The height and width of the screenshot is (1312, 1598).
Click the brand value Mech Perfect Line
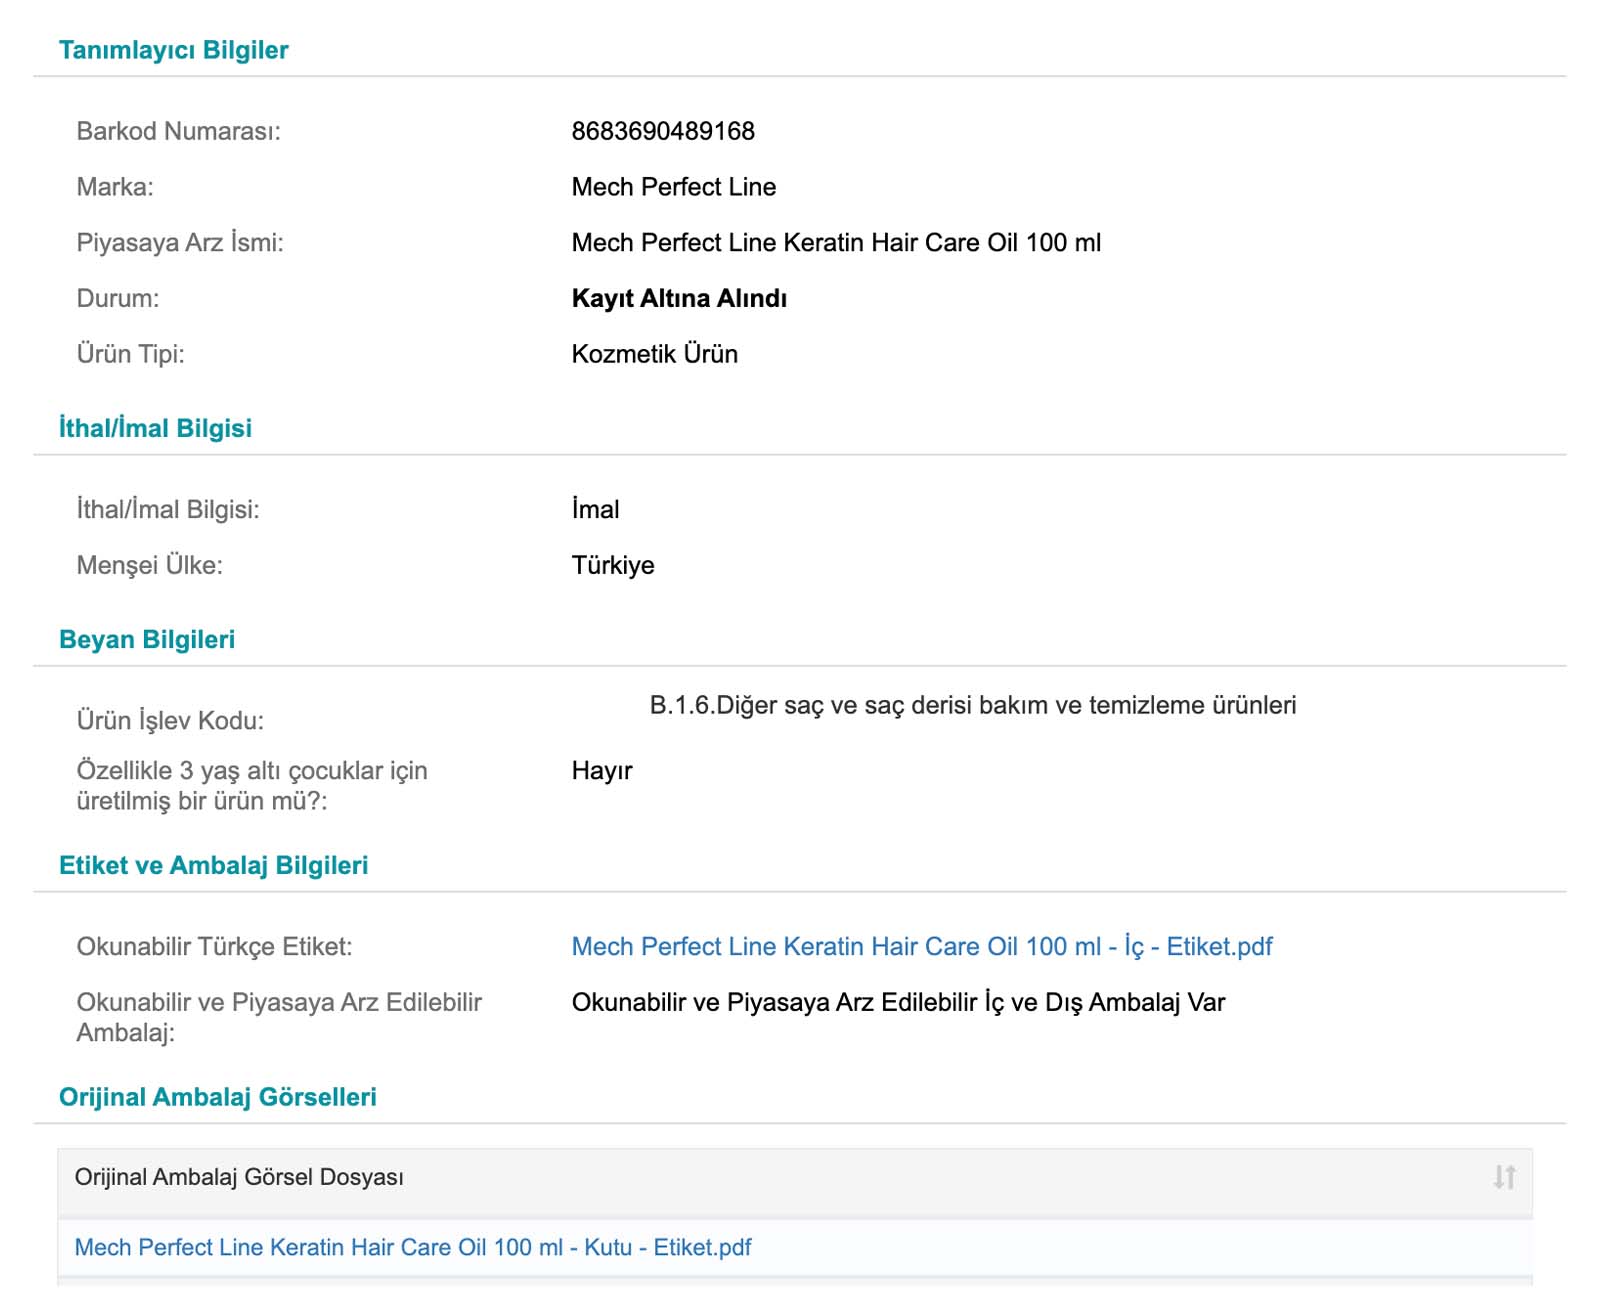click(x=673, y=187)
